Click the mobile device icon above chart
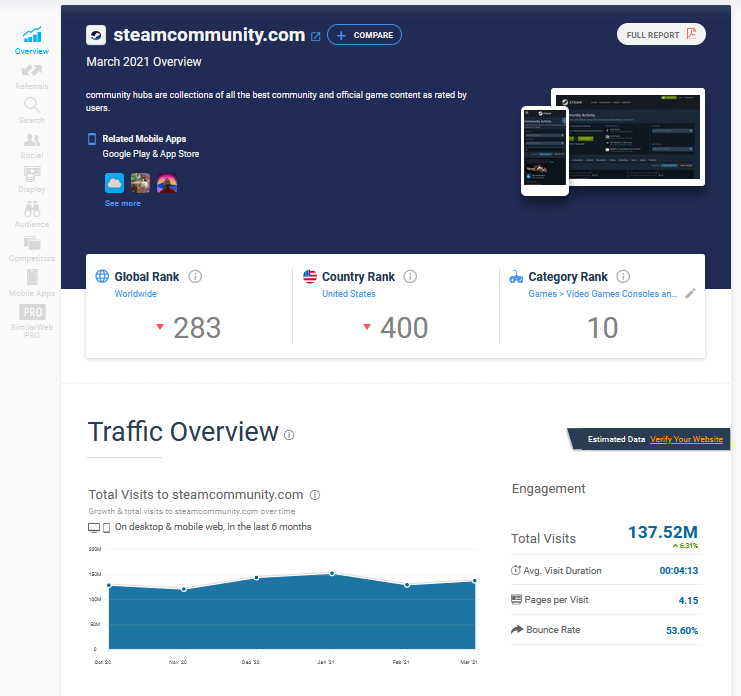The width and height of the screenshot is (741, 696). [106, 527]
